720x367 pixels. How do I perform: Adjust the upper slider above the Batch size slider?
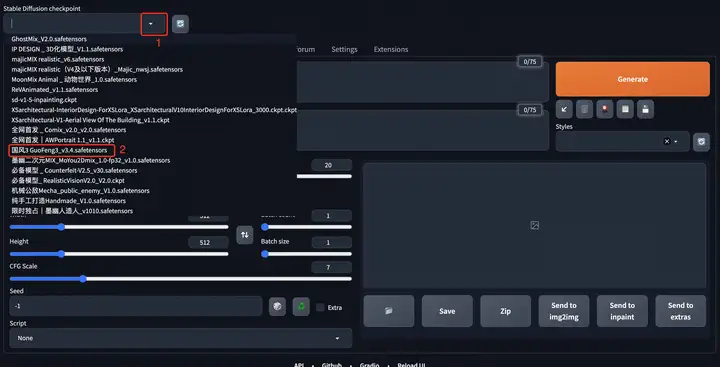306,227
